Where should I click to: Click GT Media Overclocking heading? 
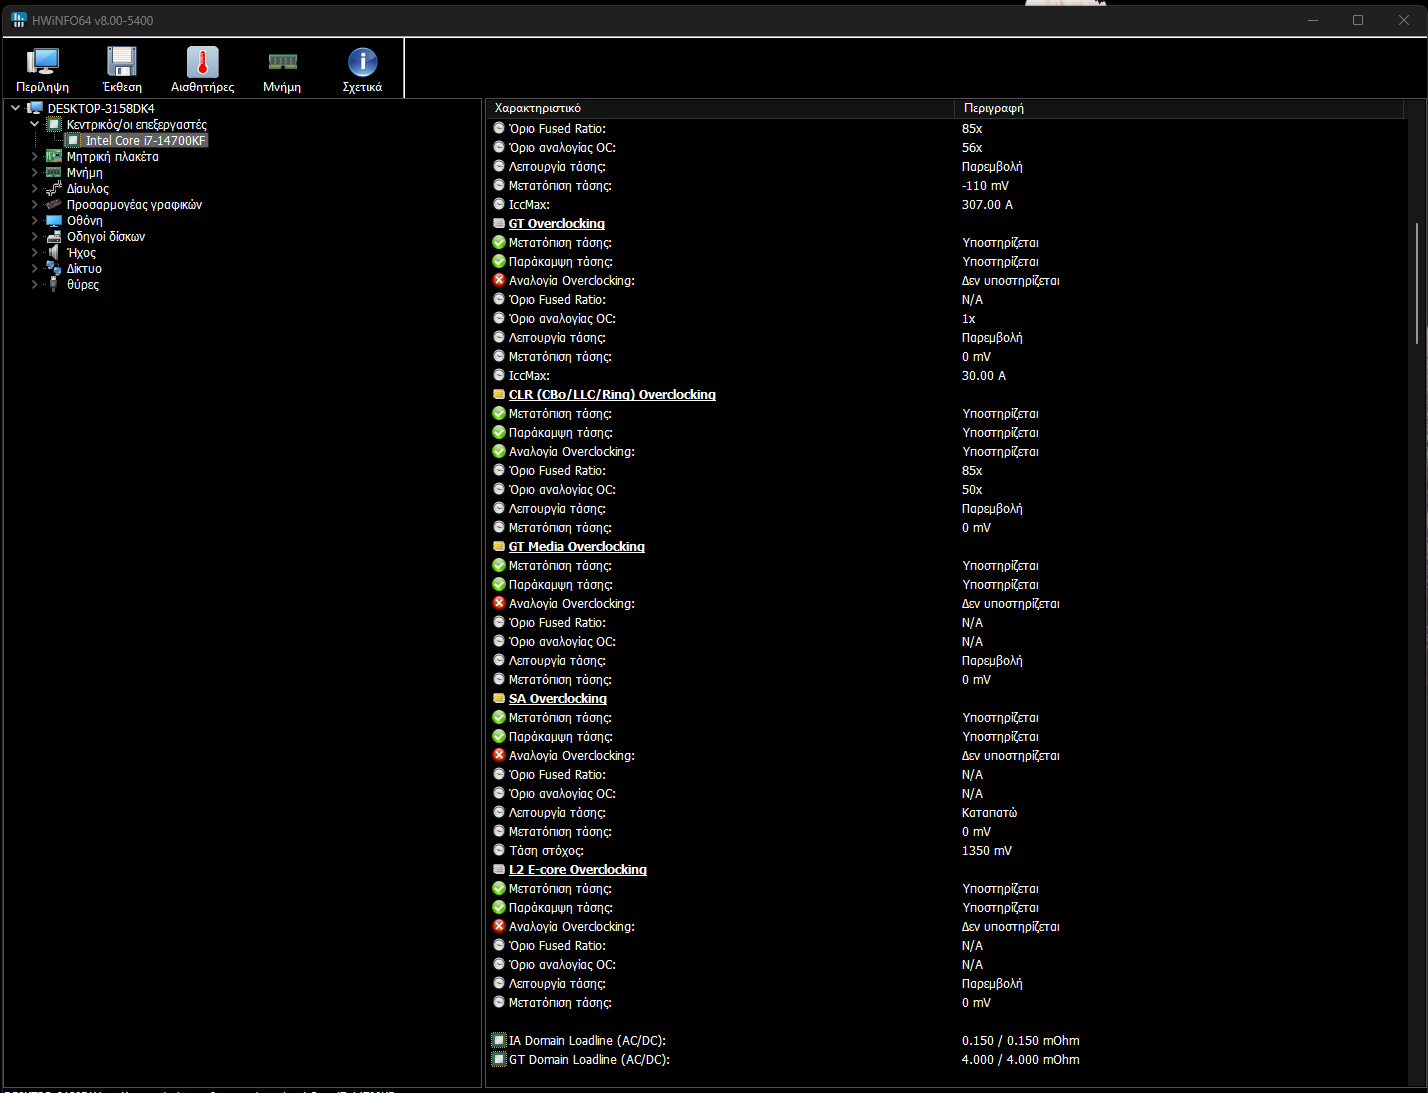point(577,547)
